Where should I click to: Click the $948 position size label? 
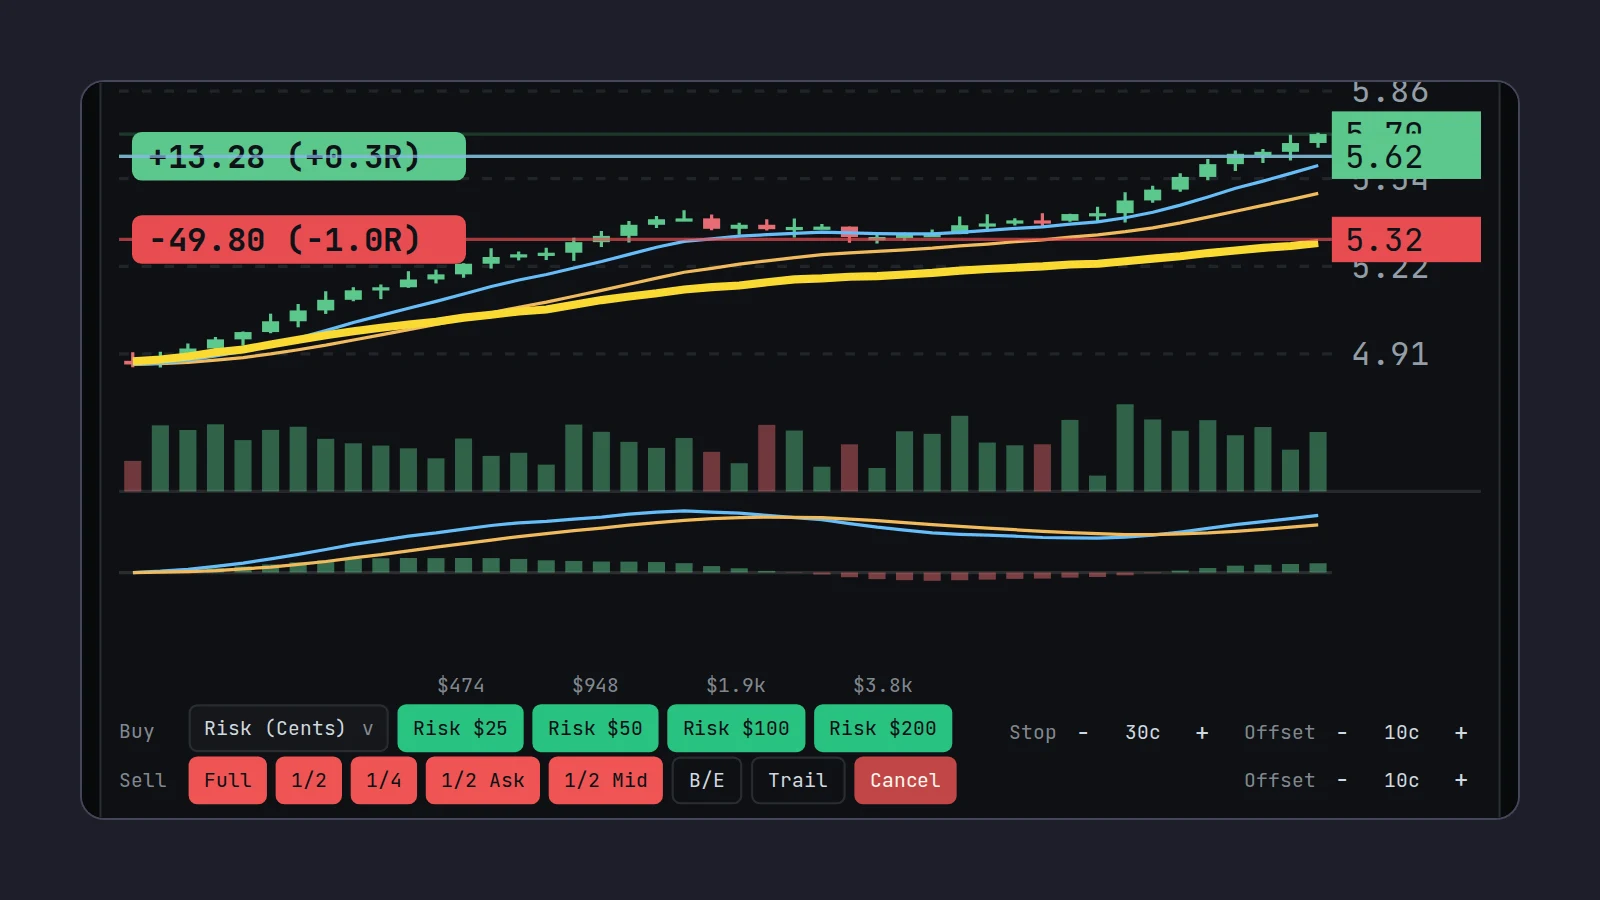pyautogui.click(x=595, y=685)
